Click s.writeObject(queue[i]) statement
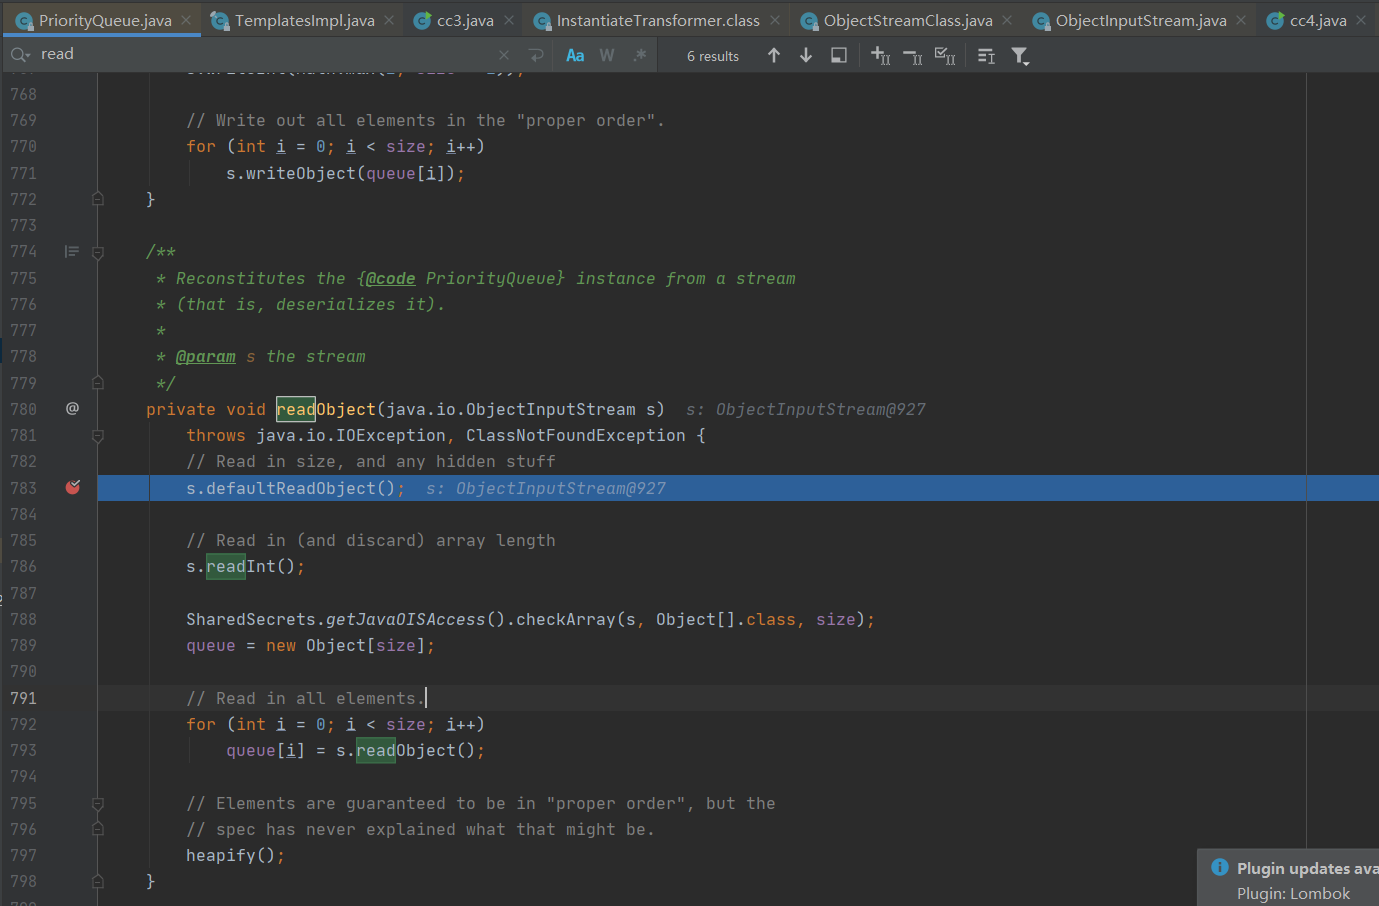 click(x=345, y=174)
